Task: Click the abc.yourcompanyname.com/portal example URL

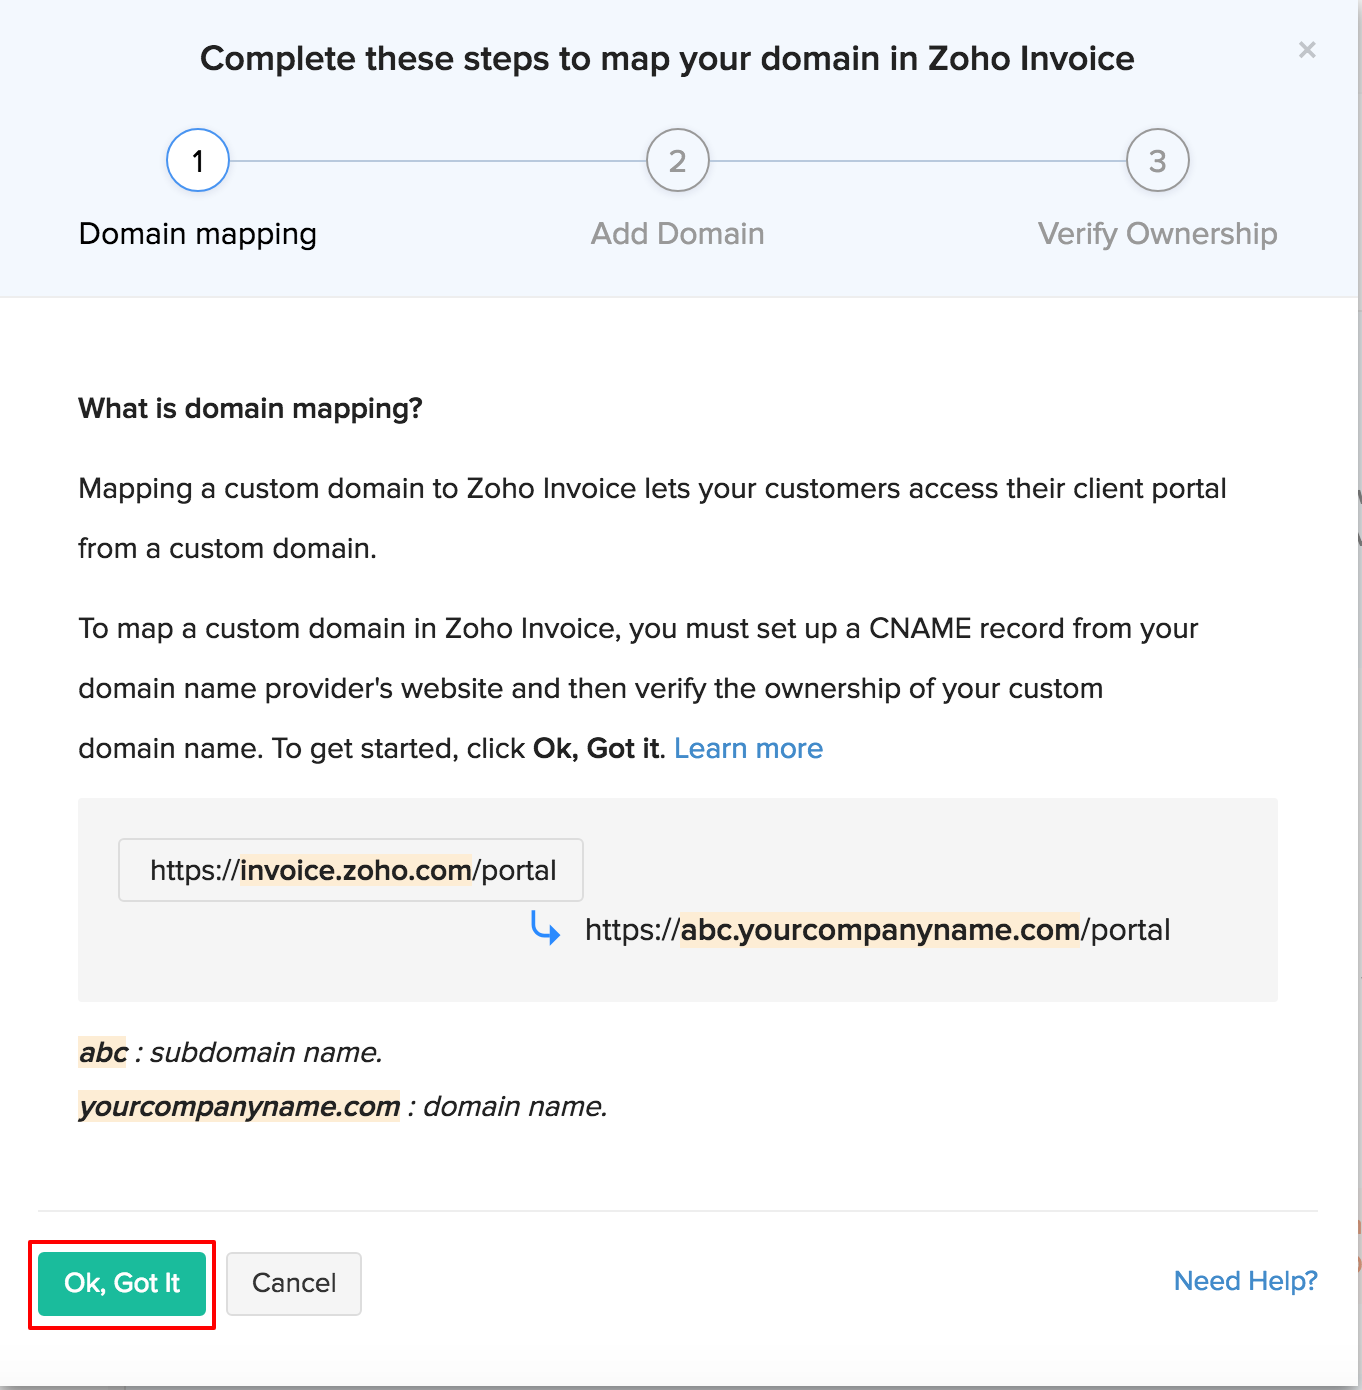Action: [x=877, y=930]
